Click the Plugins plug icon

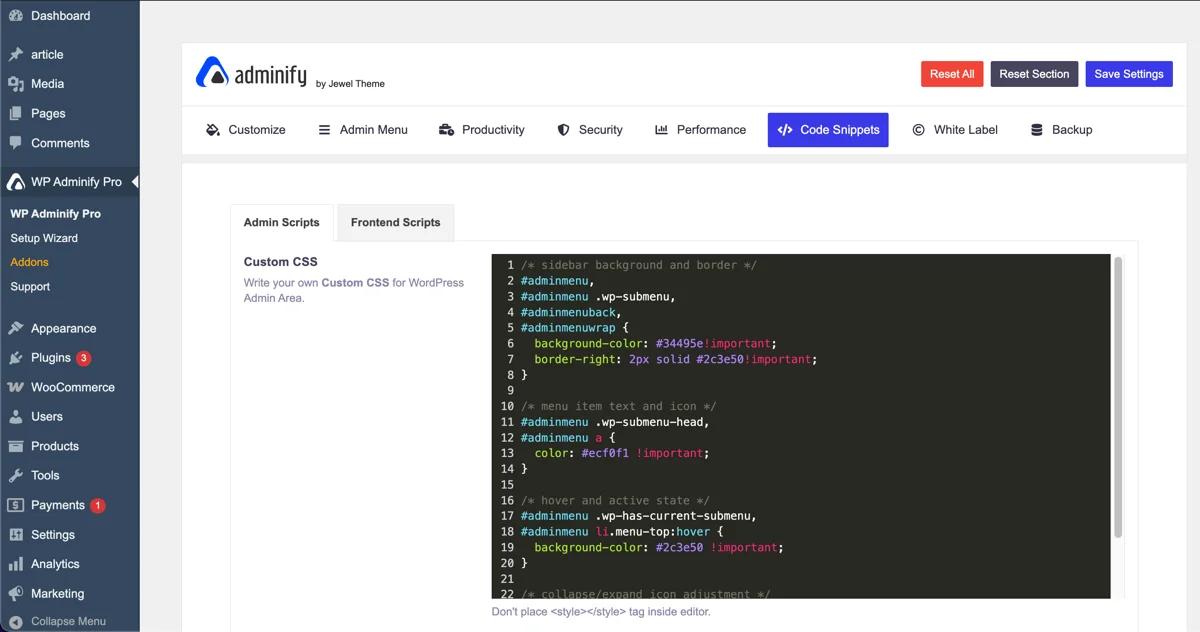point(15,358)
